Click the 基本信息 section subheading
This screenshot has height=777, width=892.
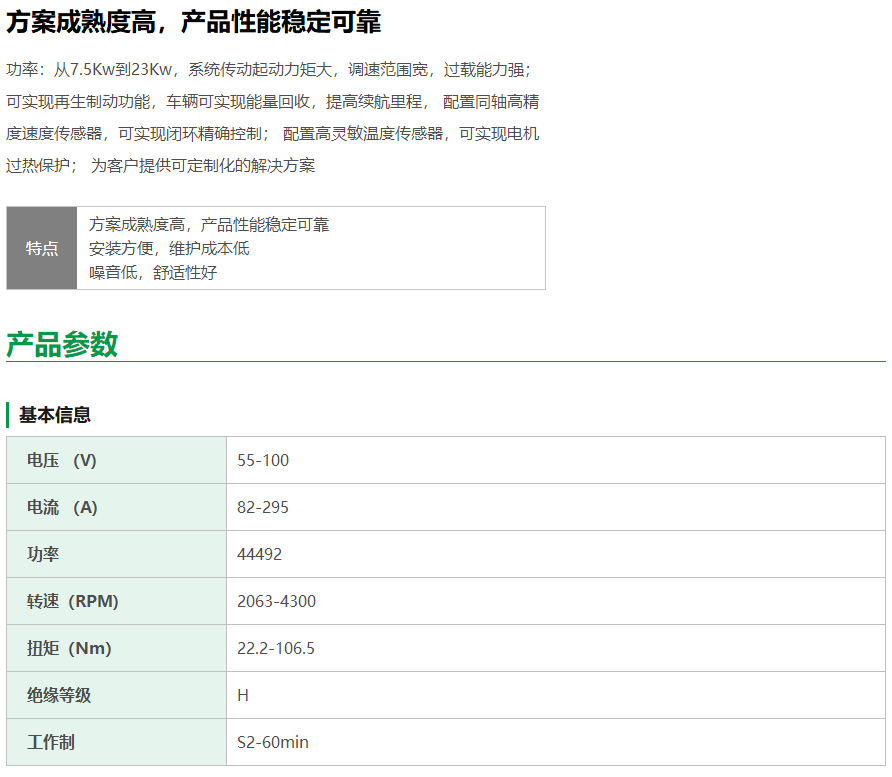tap(55, 414)
